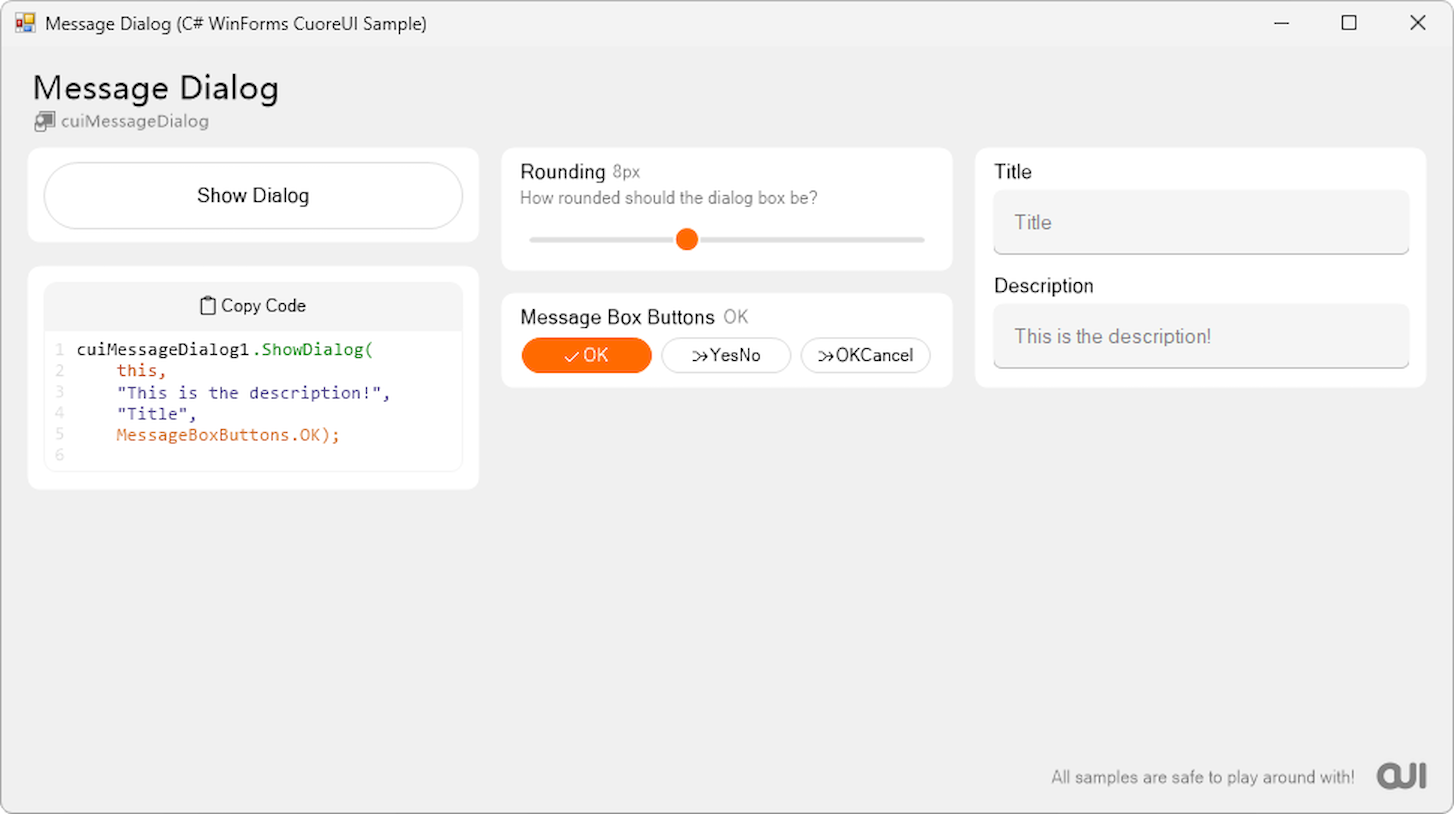The image size is (1454, 814).
Task: Maximize the Message Dialog window
Action: (x=1349, y=23)
